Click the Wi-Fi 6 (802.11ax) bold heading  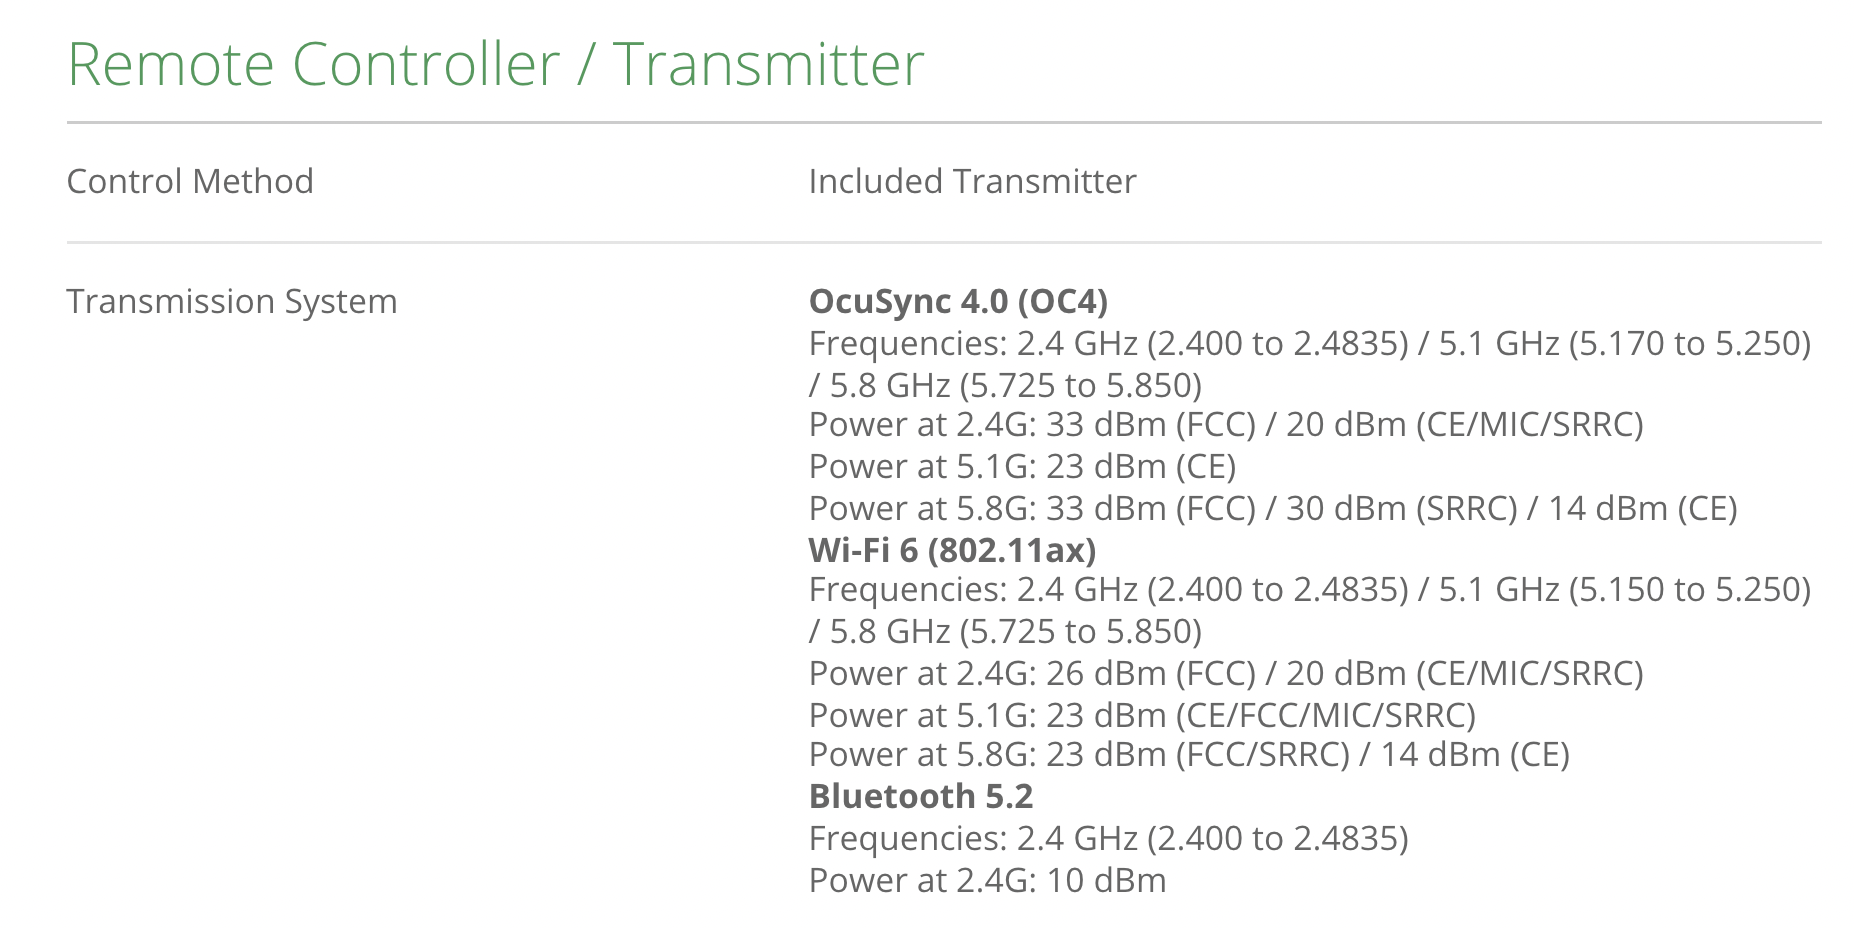point(952,550)
